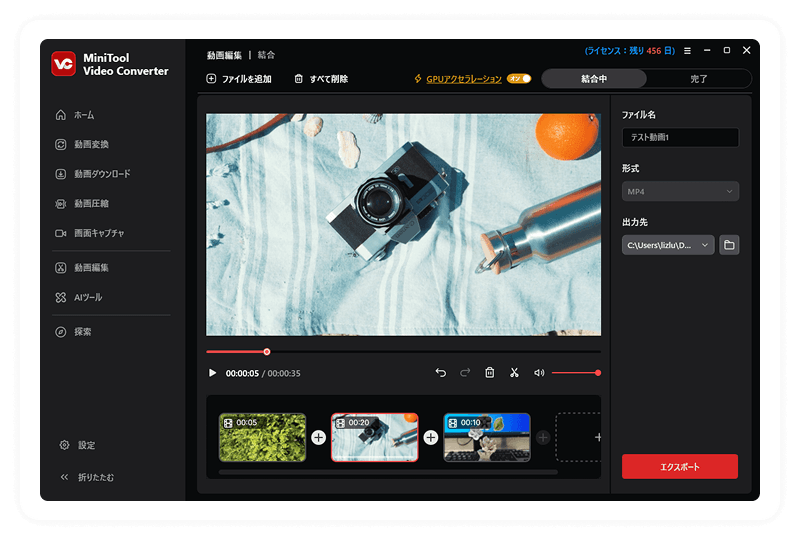The image size is (800, 540).
Task: Add transition between 00:05 and 00:20 clips
Action: click(319, 437)
